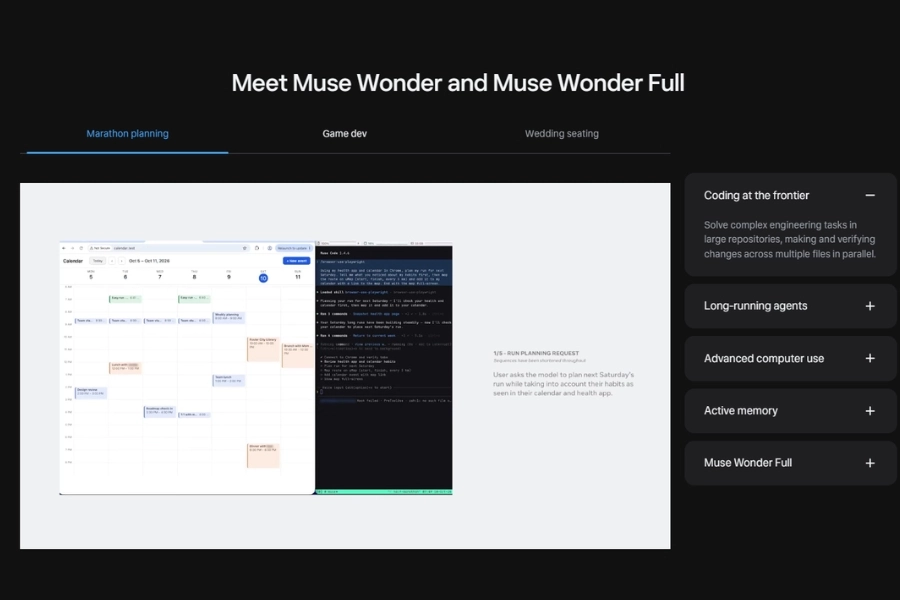Select highlighted date 10 in demo calendar
This screenshot has width=900, height=600.
(263, 278)
